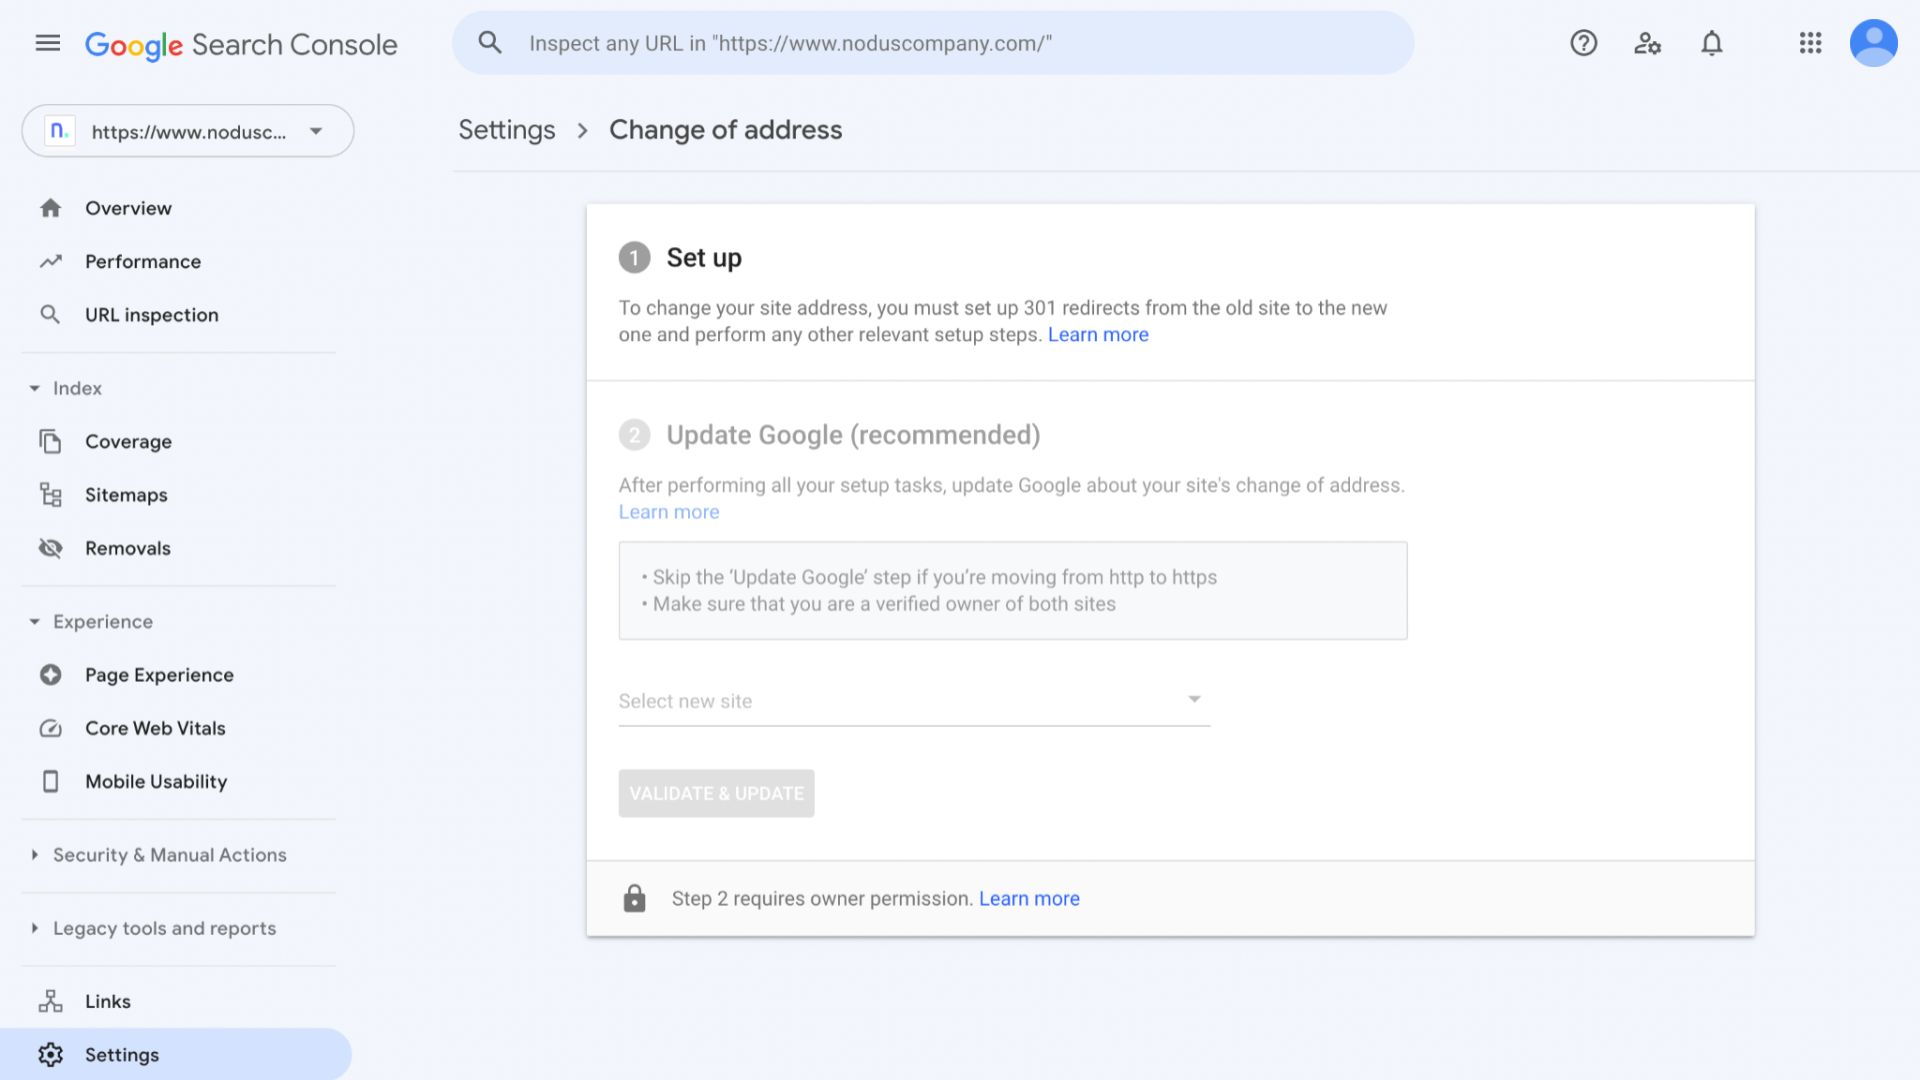Open the Performance report

pos(143,261)
